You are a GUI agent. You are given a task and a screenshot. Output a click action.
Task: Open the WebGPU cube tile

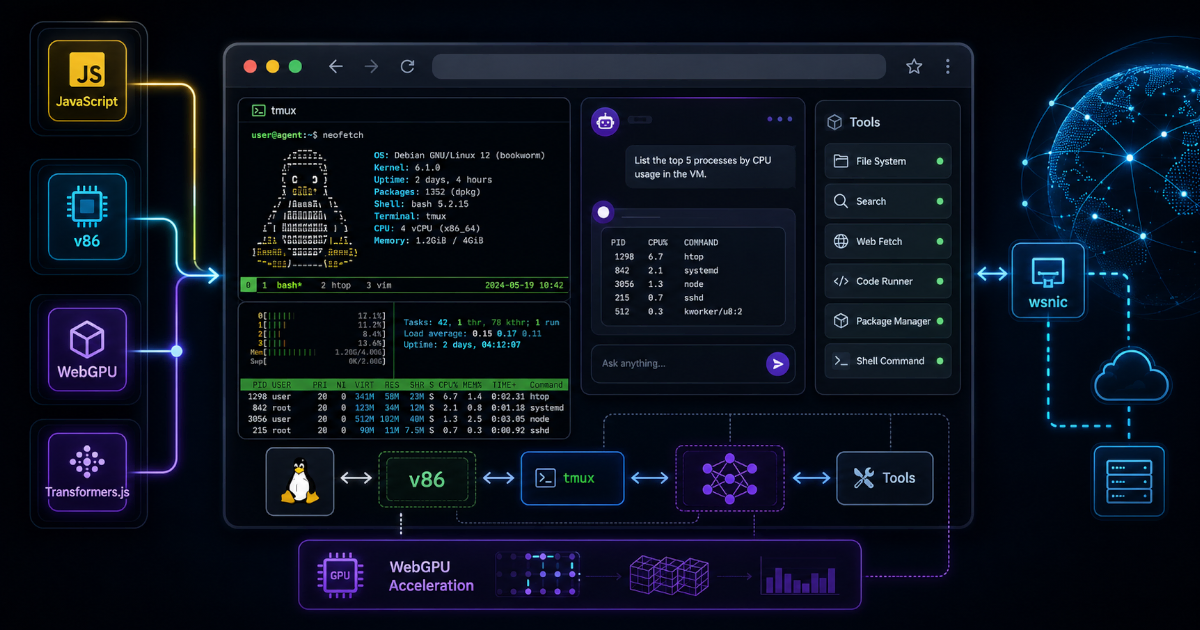88,348
